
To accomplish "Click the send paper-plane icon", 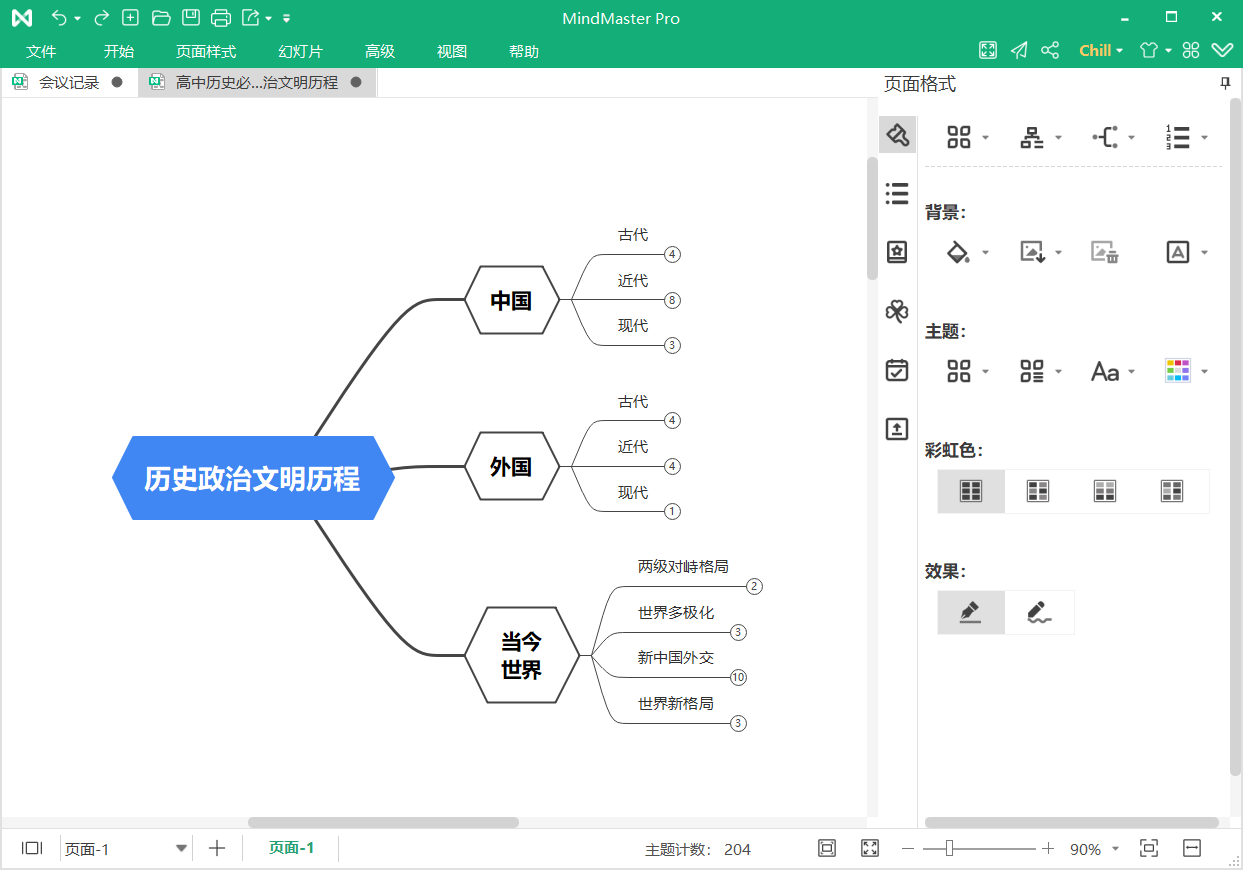I will tap(1019, 50).
